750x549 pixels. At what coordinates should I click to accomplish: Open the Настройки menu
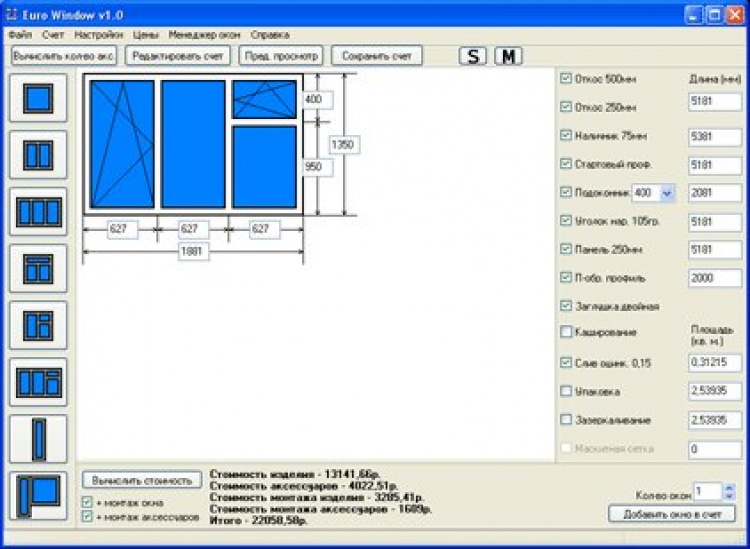[x=99, y=35]
